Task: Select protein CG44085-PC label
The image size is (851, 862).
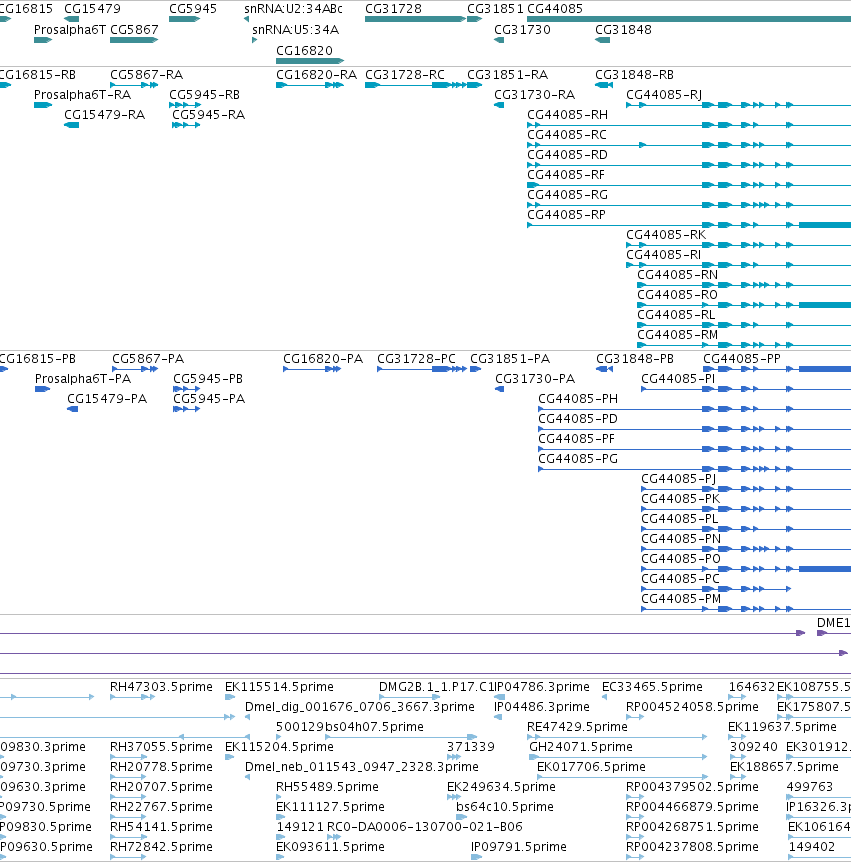Action: (680, 579)
